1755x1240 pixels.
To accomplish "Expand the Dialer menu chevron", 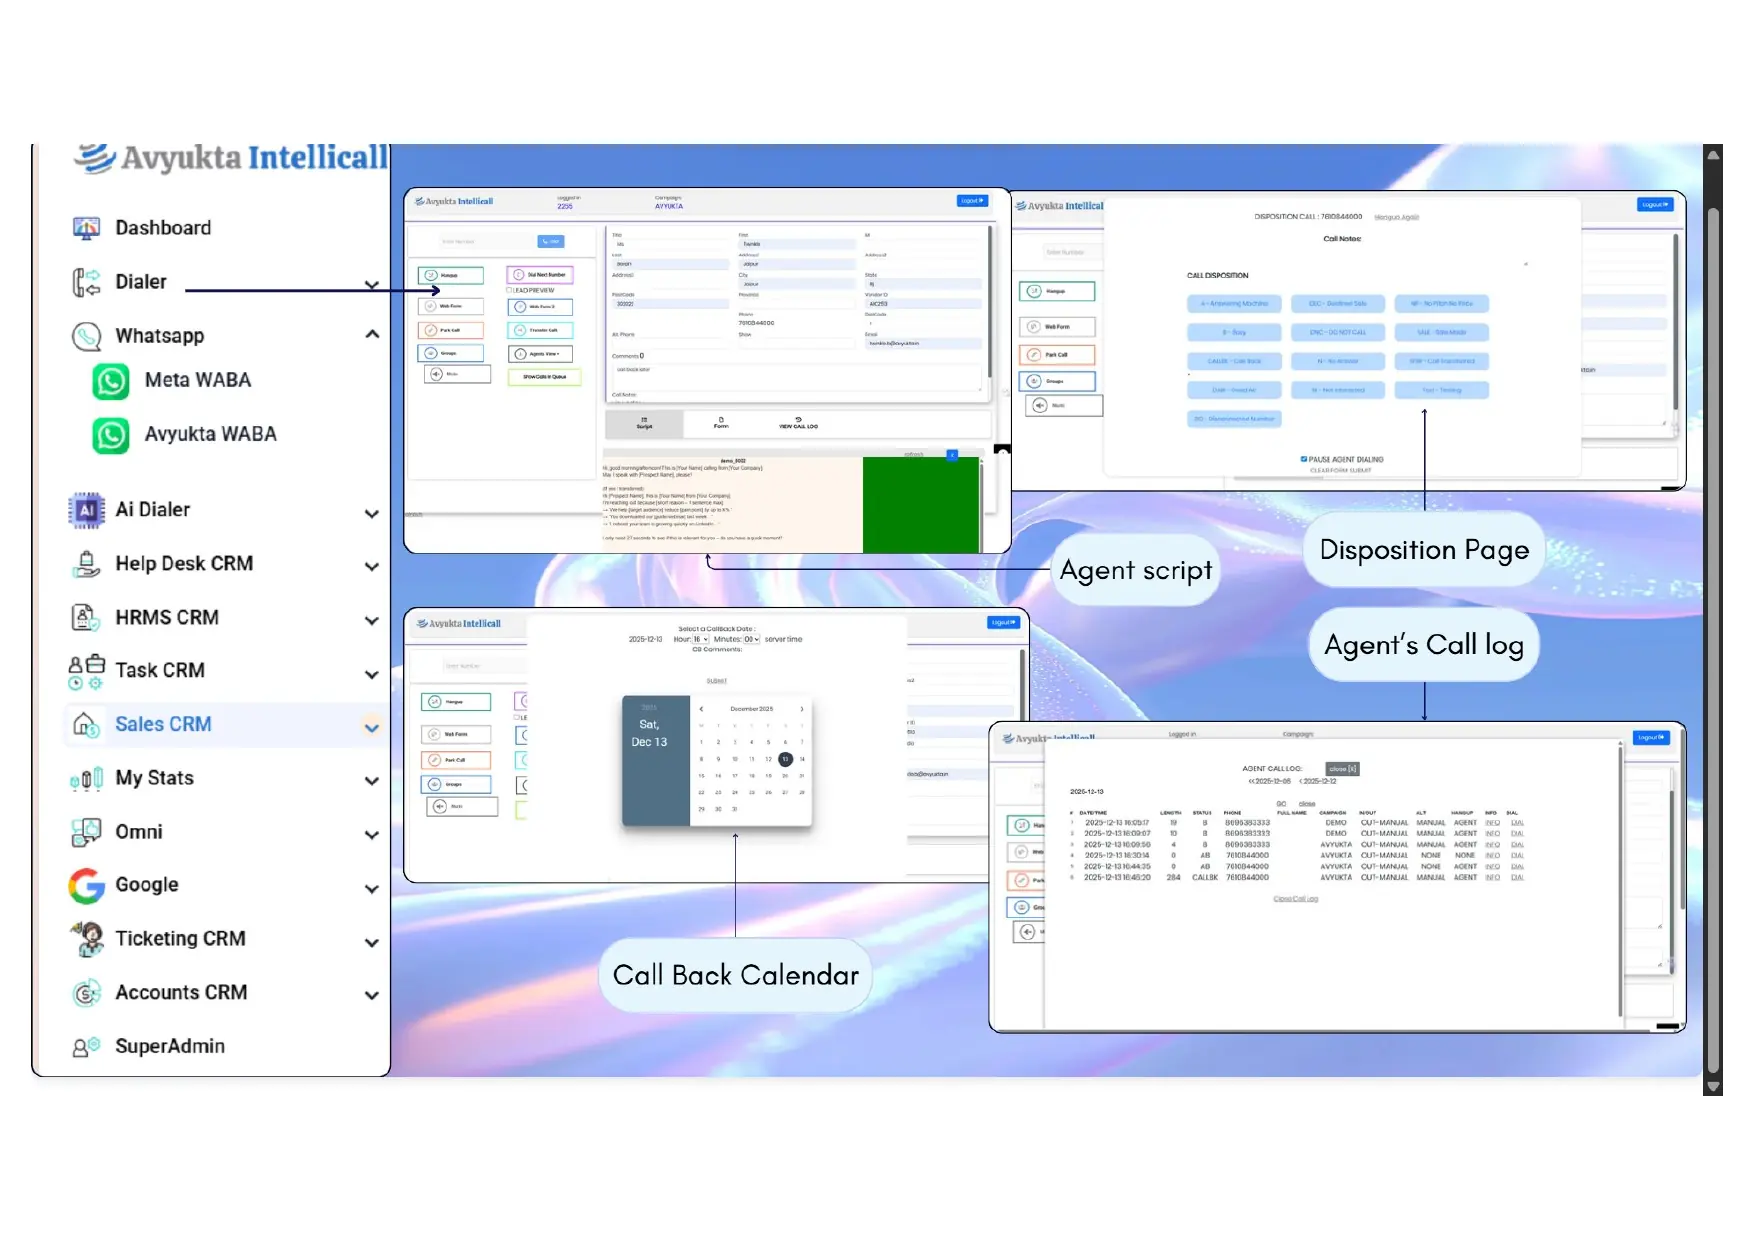I will pos(372,285).
